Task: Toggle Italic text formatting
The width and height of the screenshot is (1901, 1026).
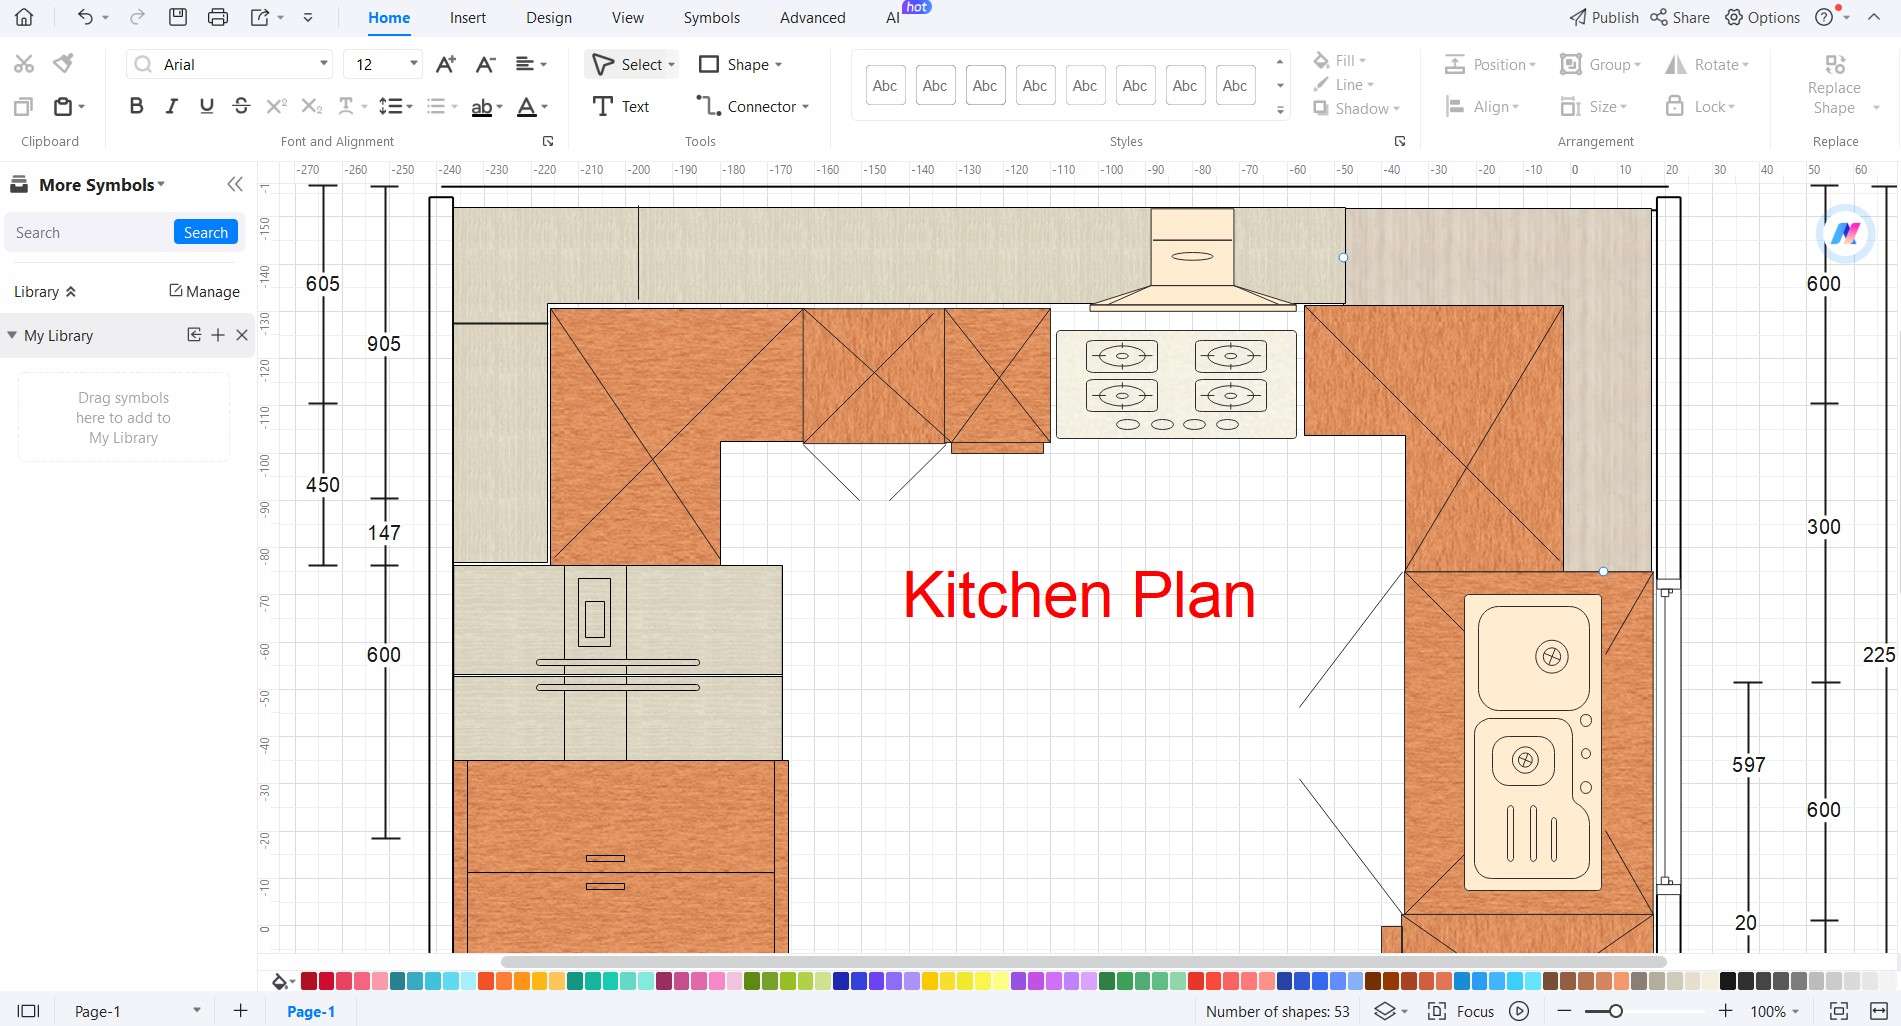Action: (171, 106)
